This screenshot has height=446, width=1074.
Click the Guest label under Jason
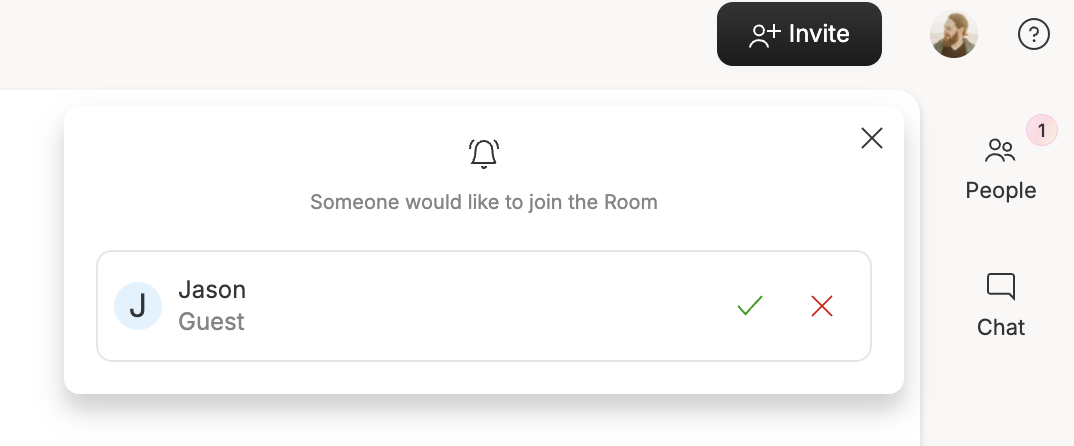[x=211, y=322]
